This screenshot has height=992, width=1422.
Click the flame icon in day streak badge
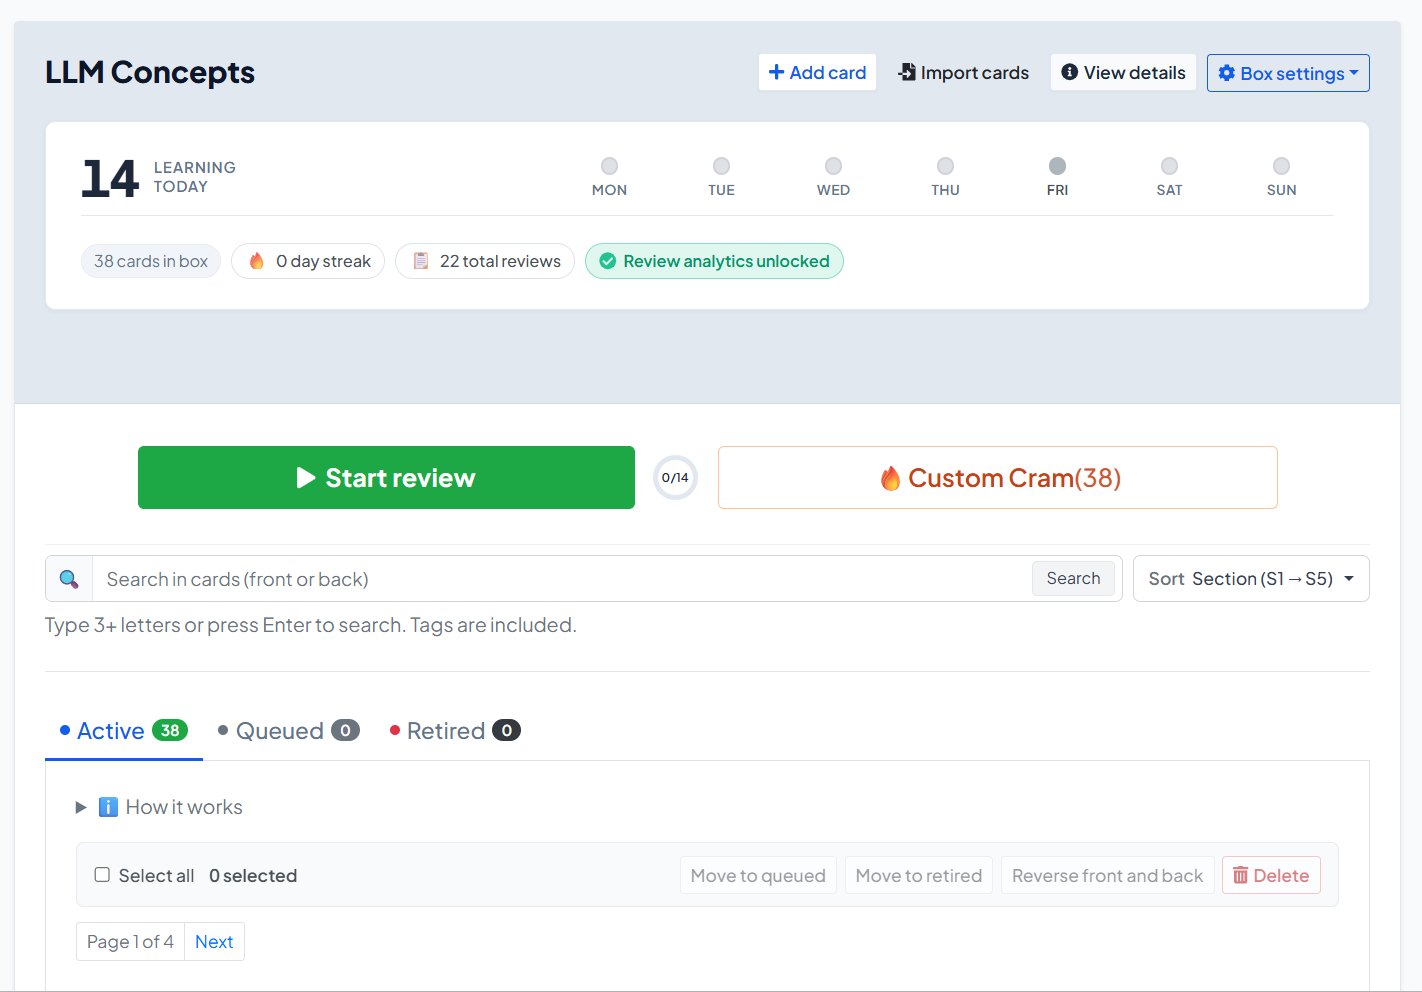pos(257,261)
